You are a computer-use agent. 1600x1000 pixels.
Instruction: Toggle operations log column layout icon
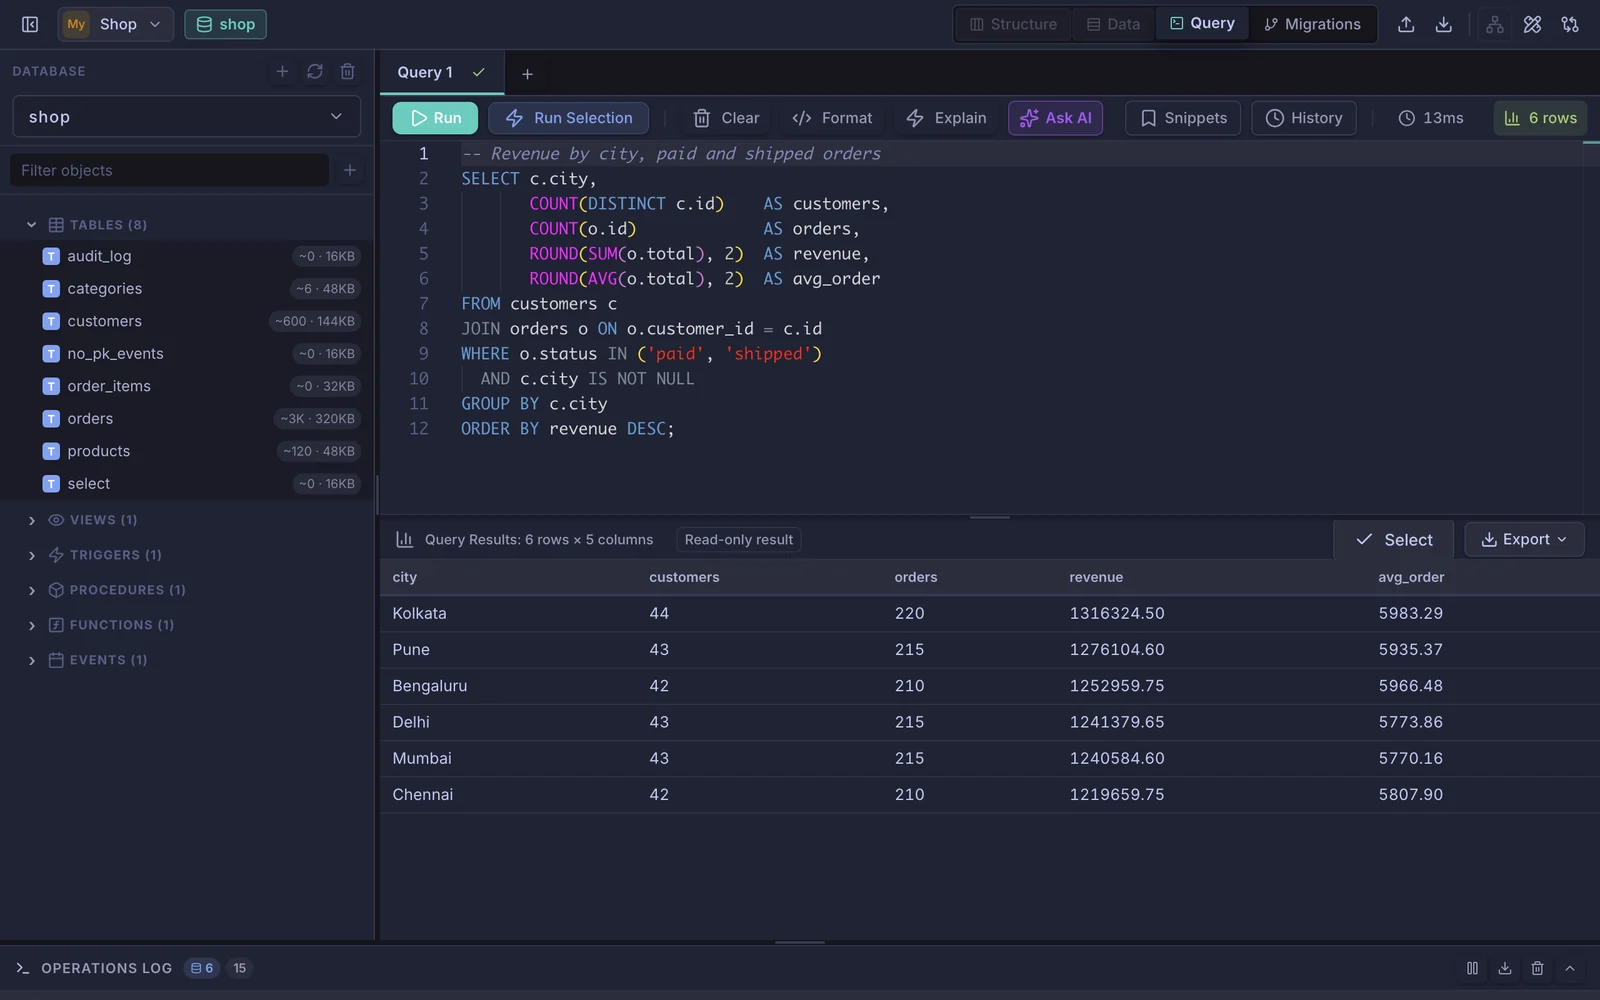pyautogui.click(x=1472, y=968)
